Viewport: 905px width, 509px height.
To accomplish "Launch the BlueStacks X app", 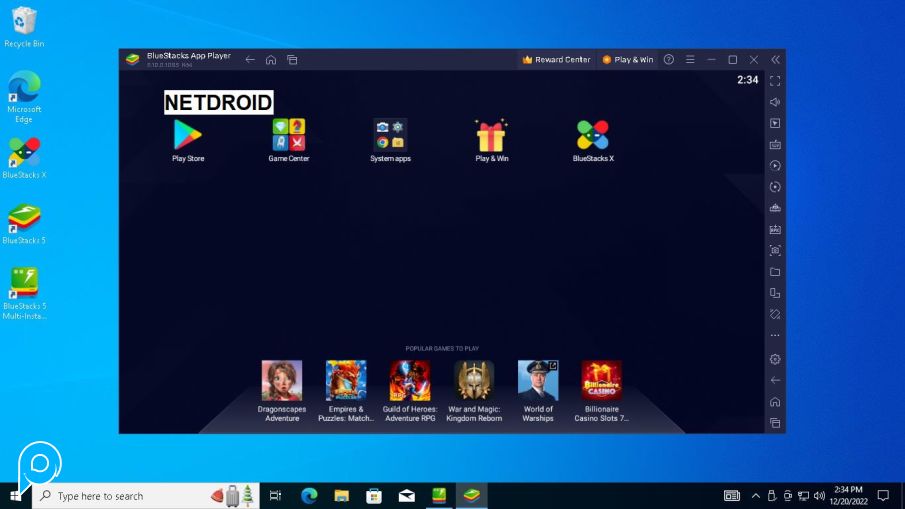I will pos(593,135).
